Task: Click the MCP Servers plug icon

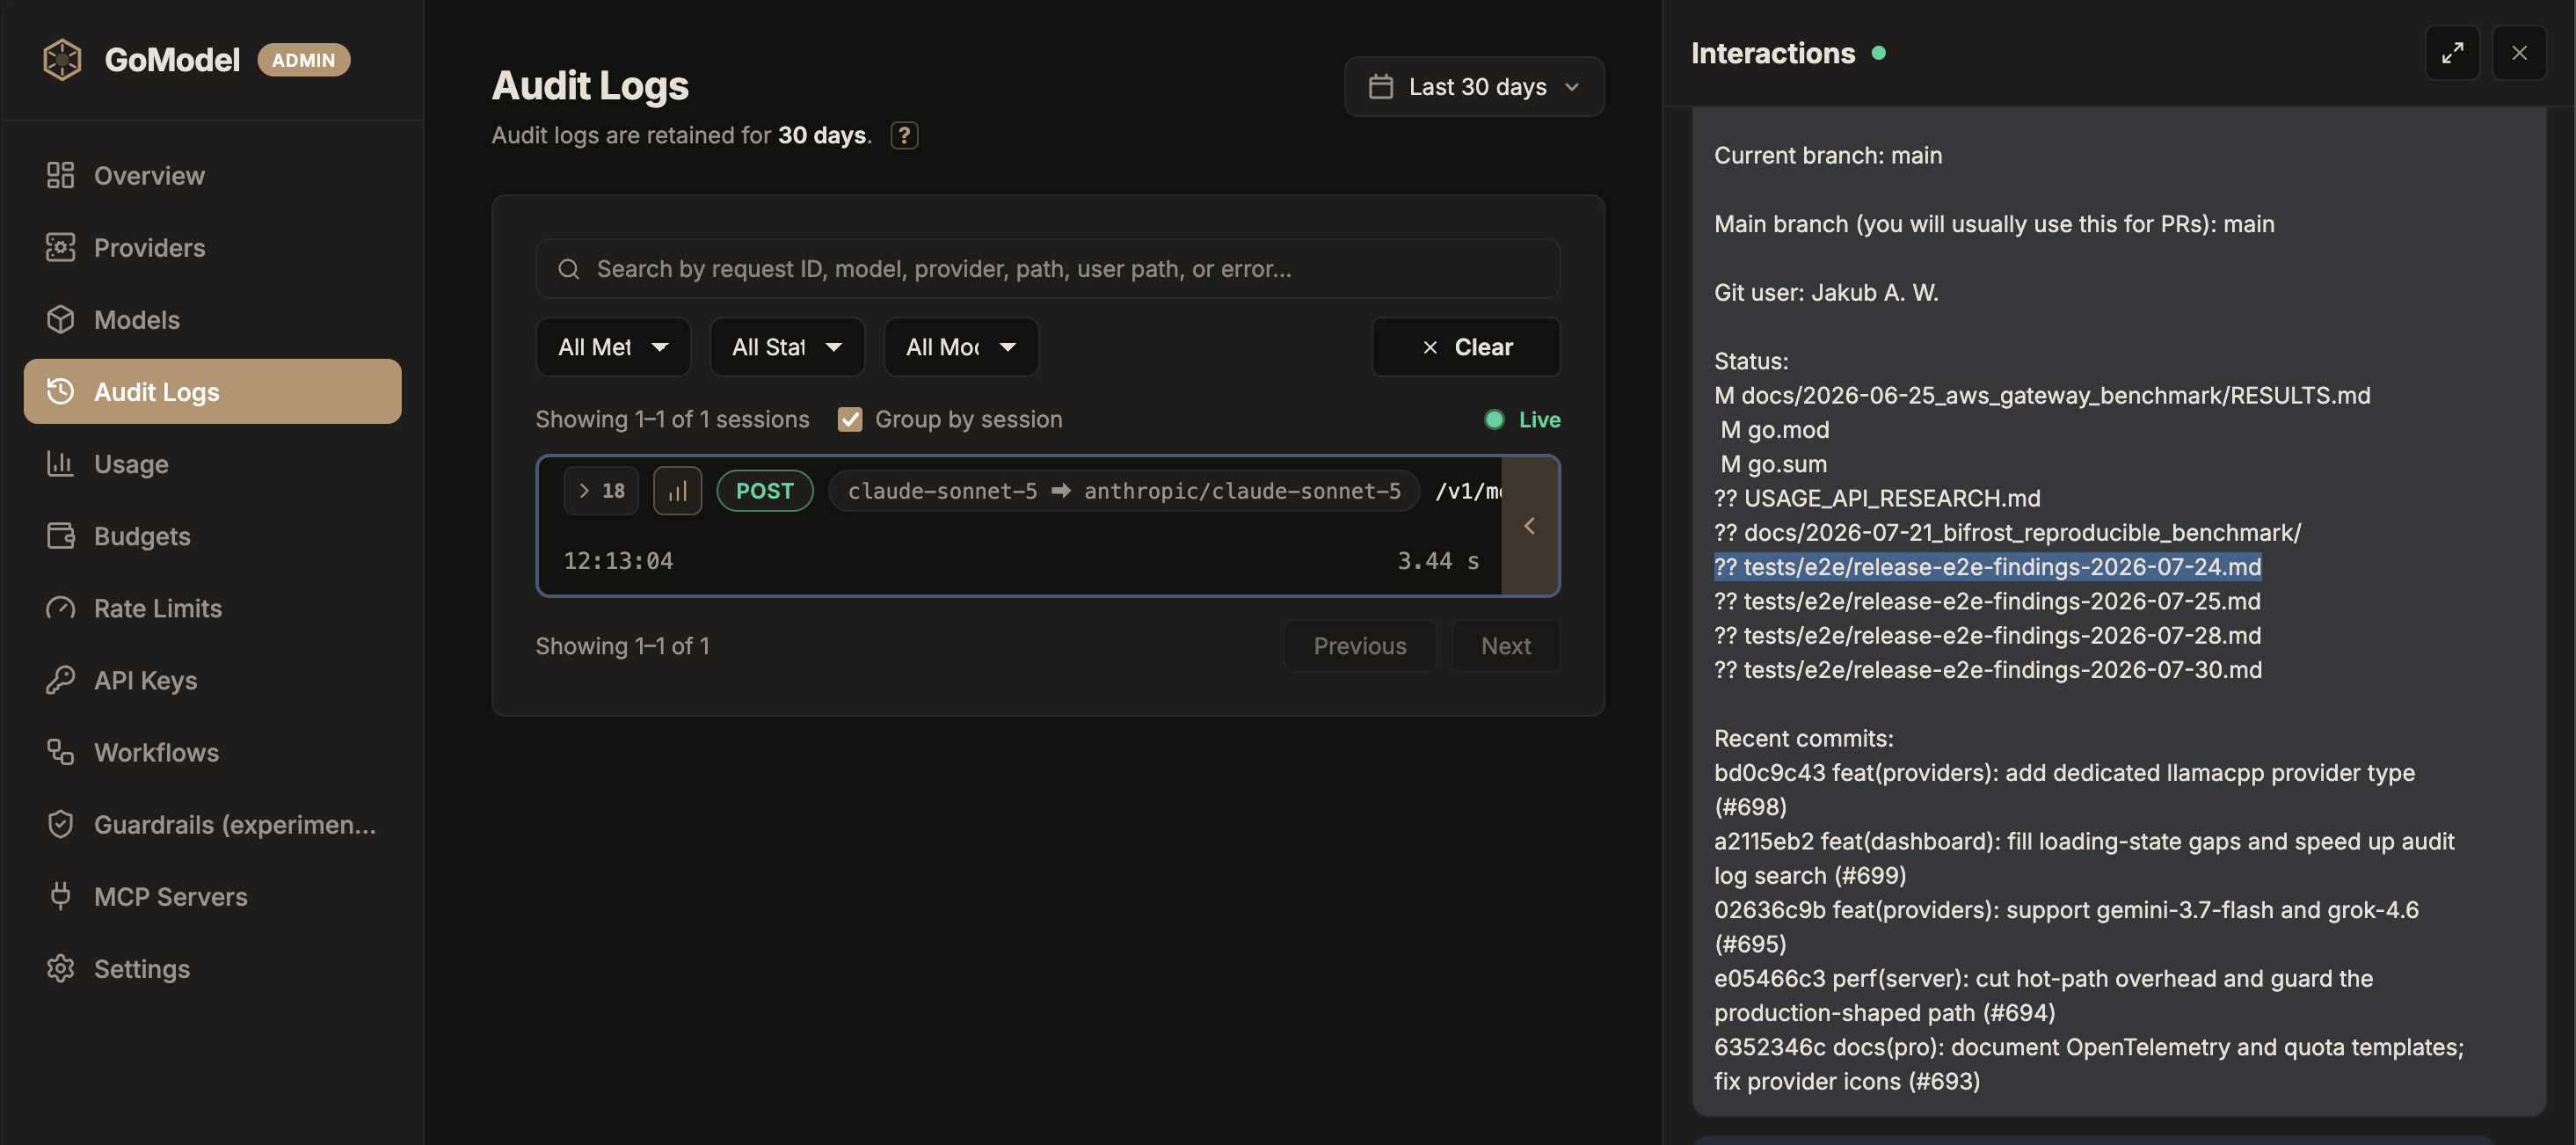Action: 60,896
